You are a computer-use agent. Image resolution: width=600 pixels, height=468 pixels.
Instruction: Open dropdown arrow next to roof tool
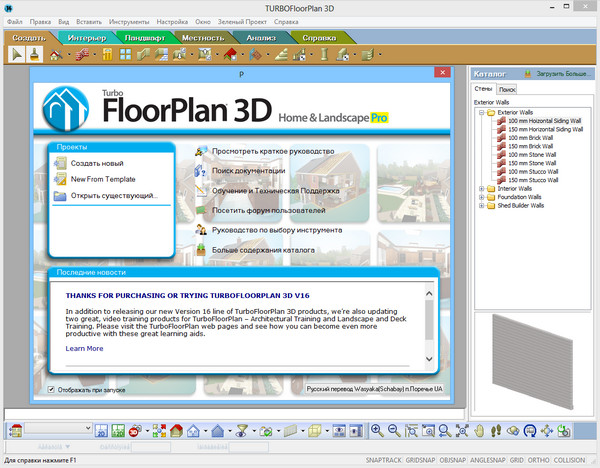243,55
